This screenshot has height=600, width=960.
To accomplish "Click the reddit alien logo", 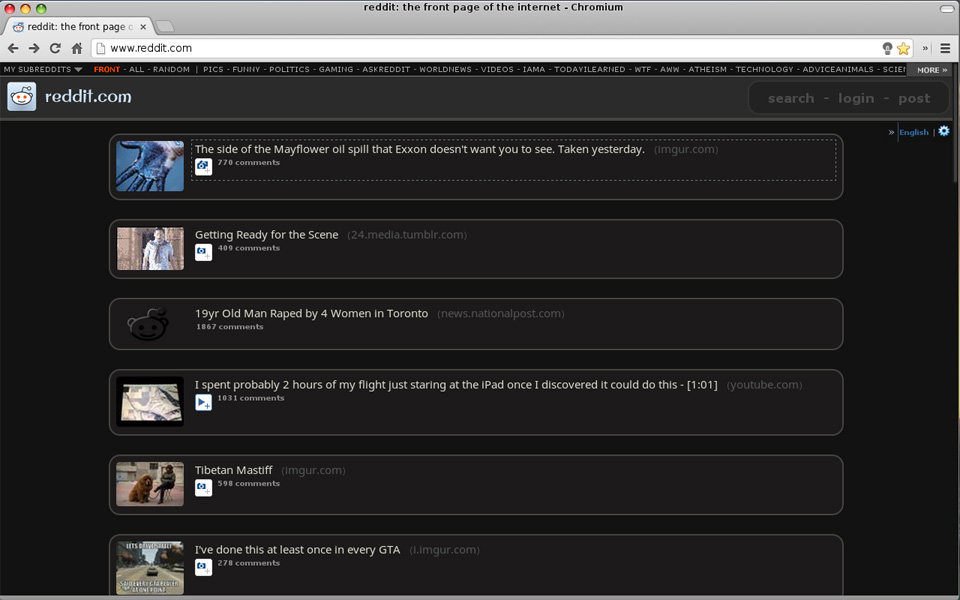I will [x=21, y=97].
